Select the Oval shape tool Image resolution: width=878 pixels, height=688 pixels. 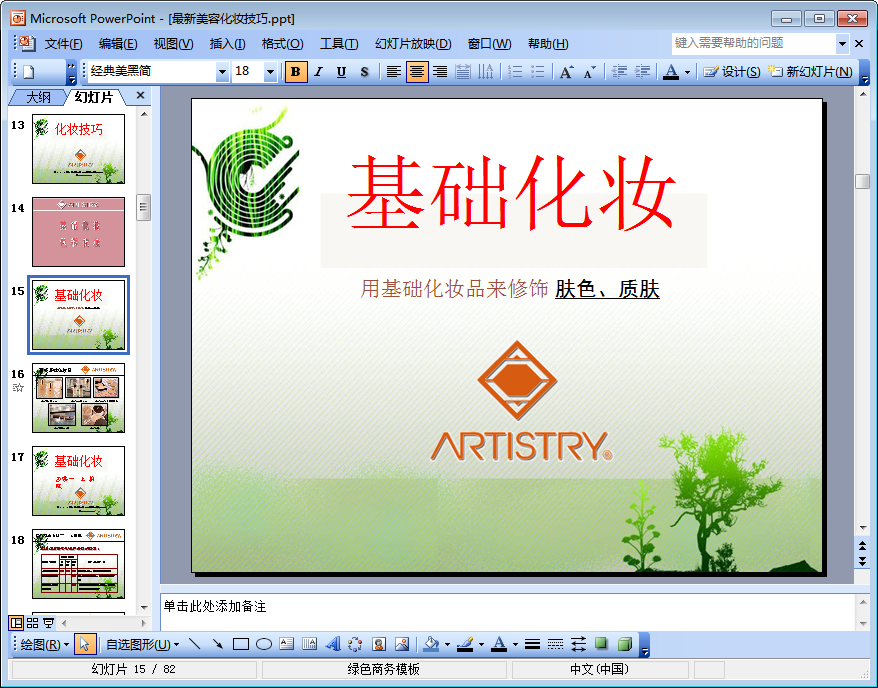(x=264, y=644)
